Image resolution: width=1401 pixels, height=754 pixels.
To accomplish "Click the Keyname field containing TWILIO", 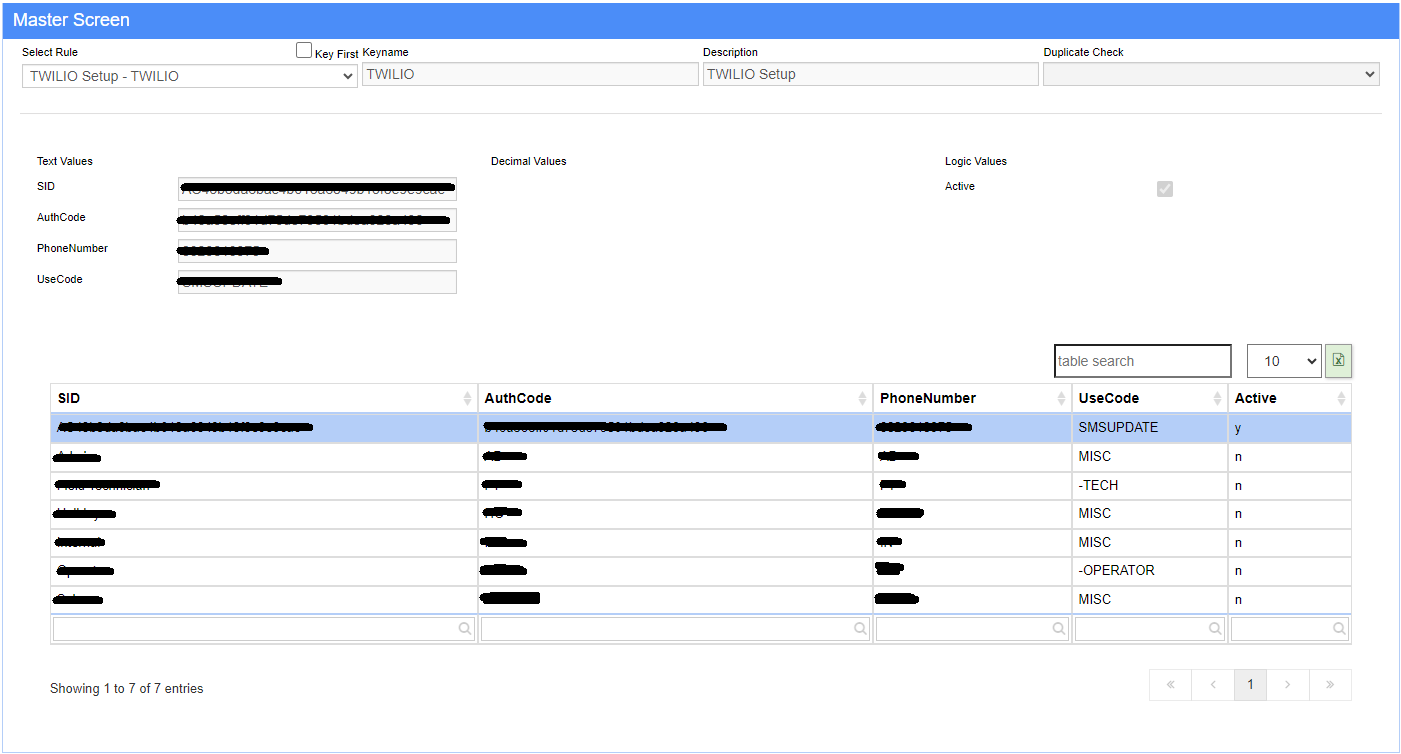I will click(530, 74).
